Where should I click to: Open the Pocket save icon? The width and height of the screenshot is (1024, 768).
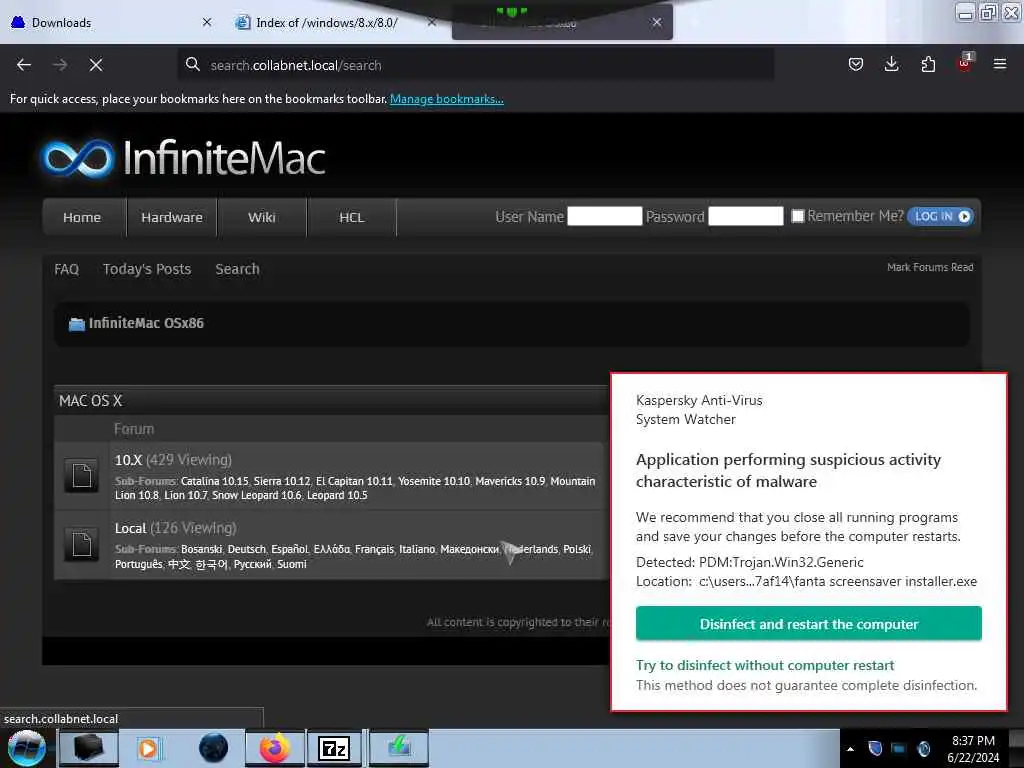click(856, 64)
